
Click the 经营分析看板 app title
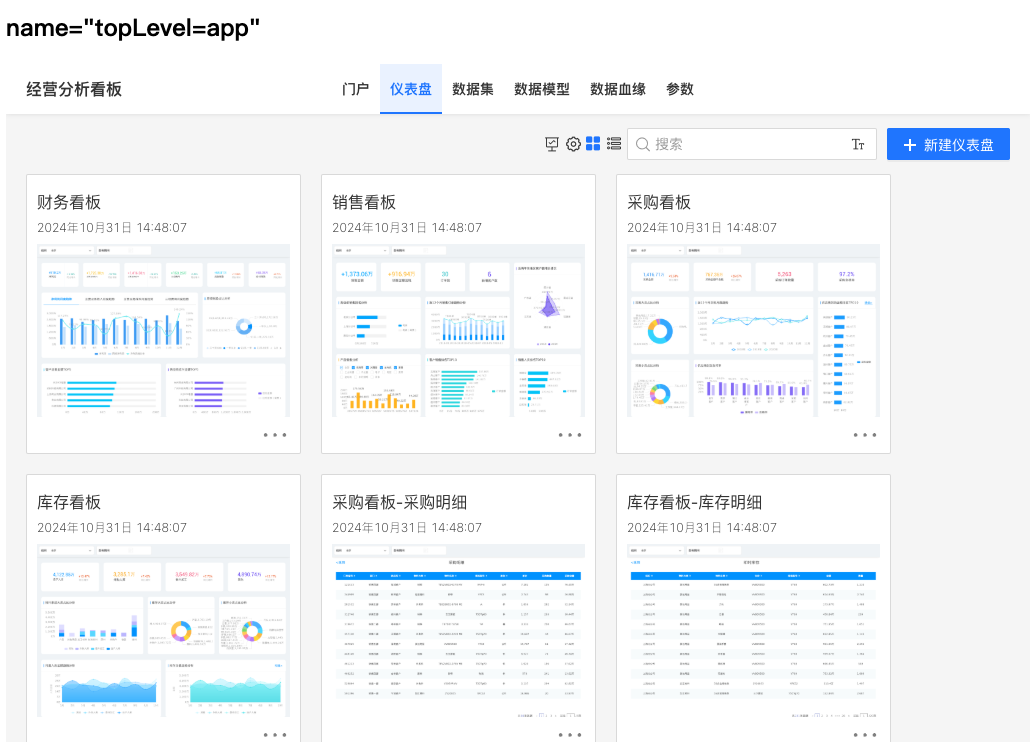coord(74,89)
